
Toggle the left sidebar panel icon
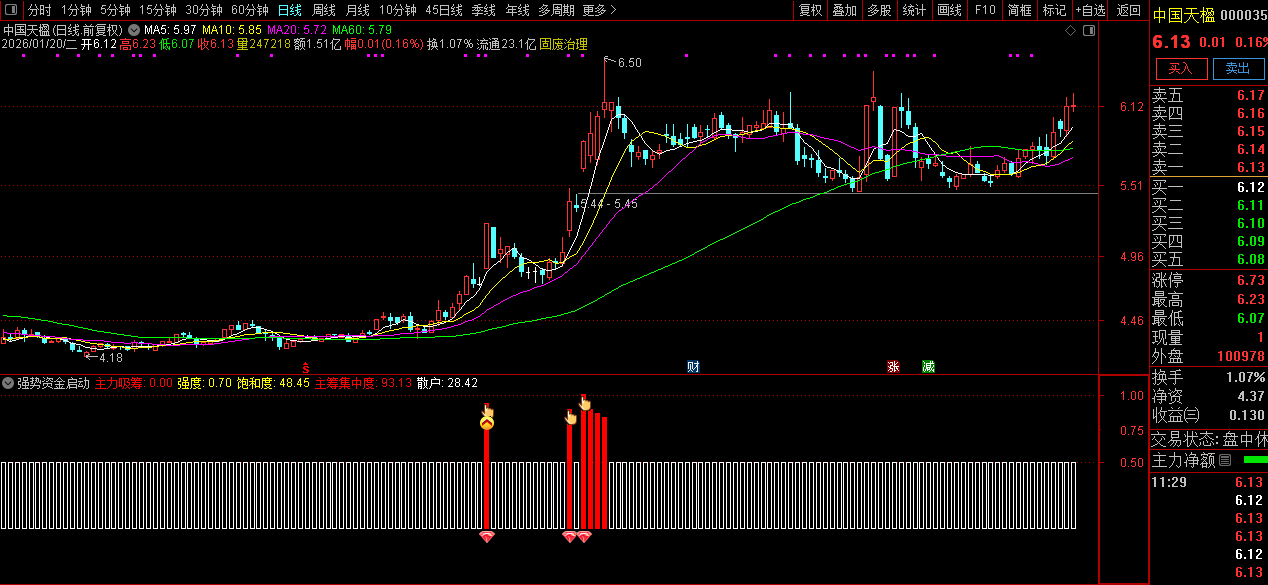click(x=13, y=10)
